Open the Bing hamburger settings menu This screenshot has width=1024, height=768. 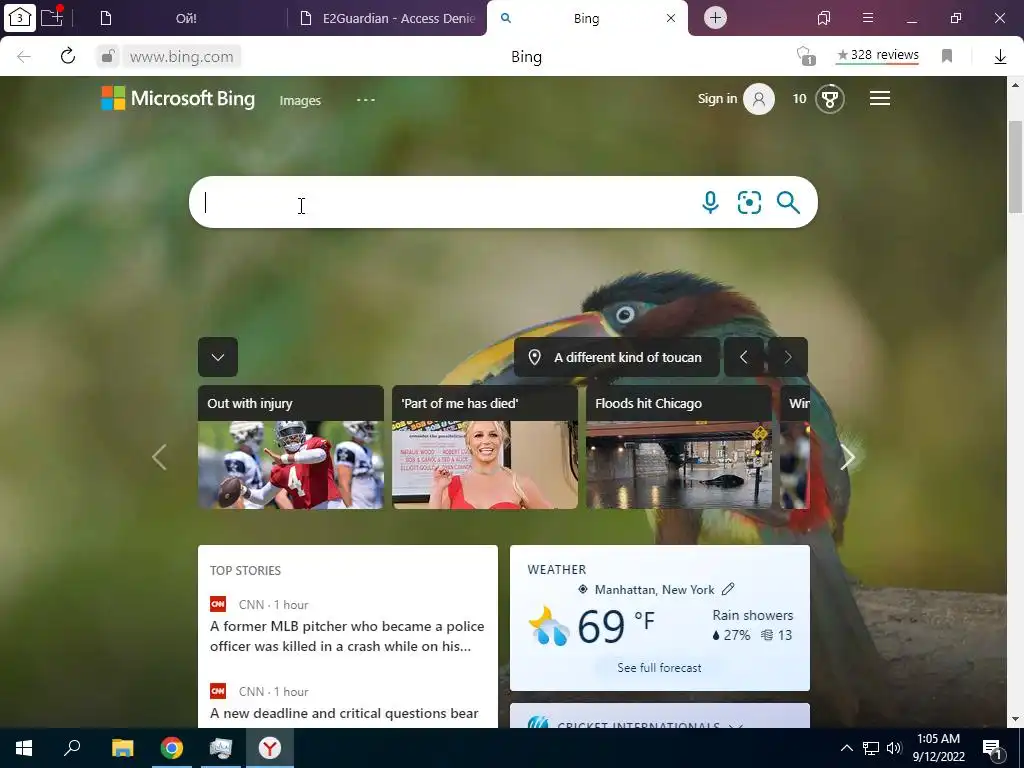tap(880, 99)
